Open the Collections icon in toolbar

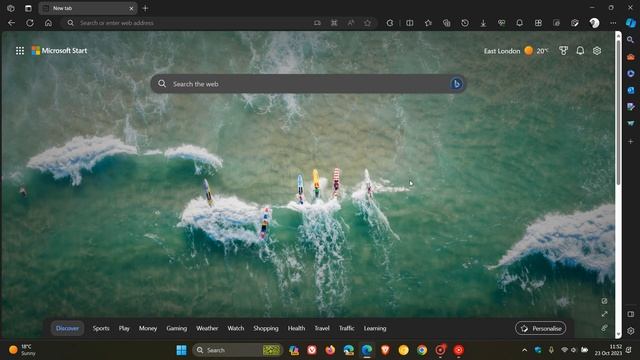[447, 23]
